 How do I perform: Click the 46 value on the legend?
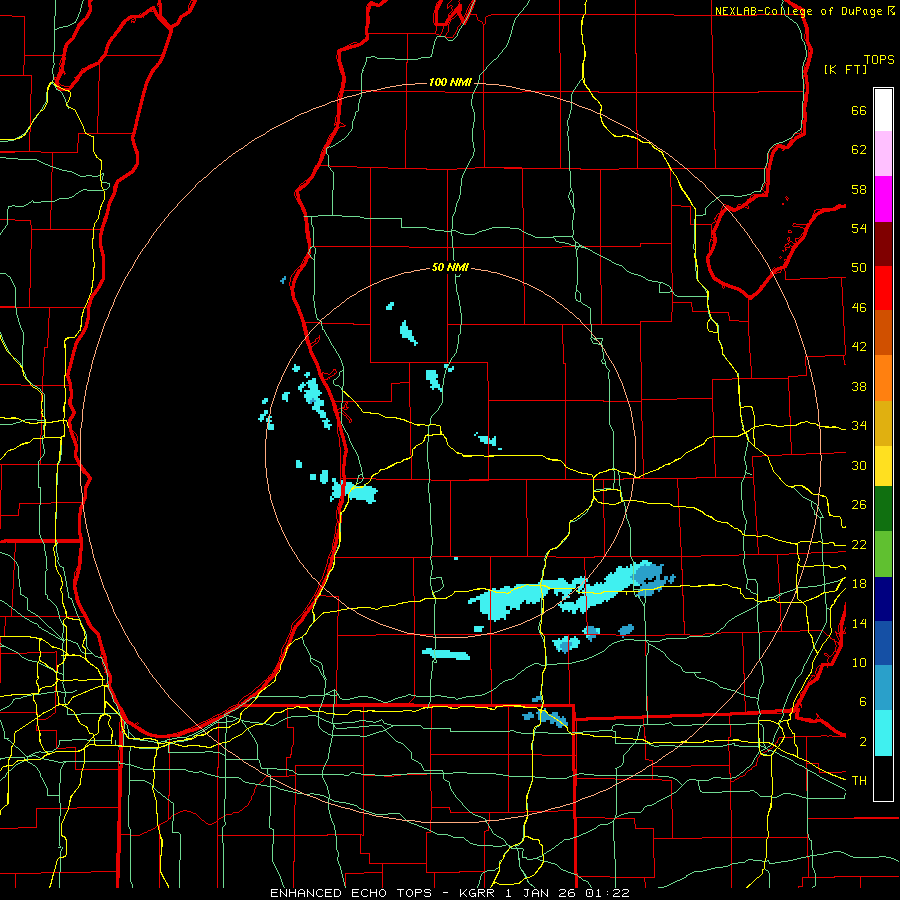[859, 308]
